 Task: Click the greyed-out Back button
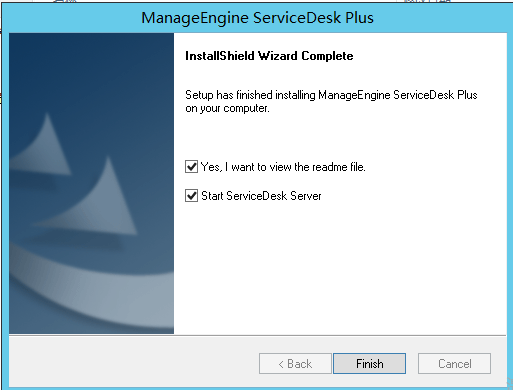[x=295, y=363]
